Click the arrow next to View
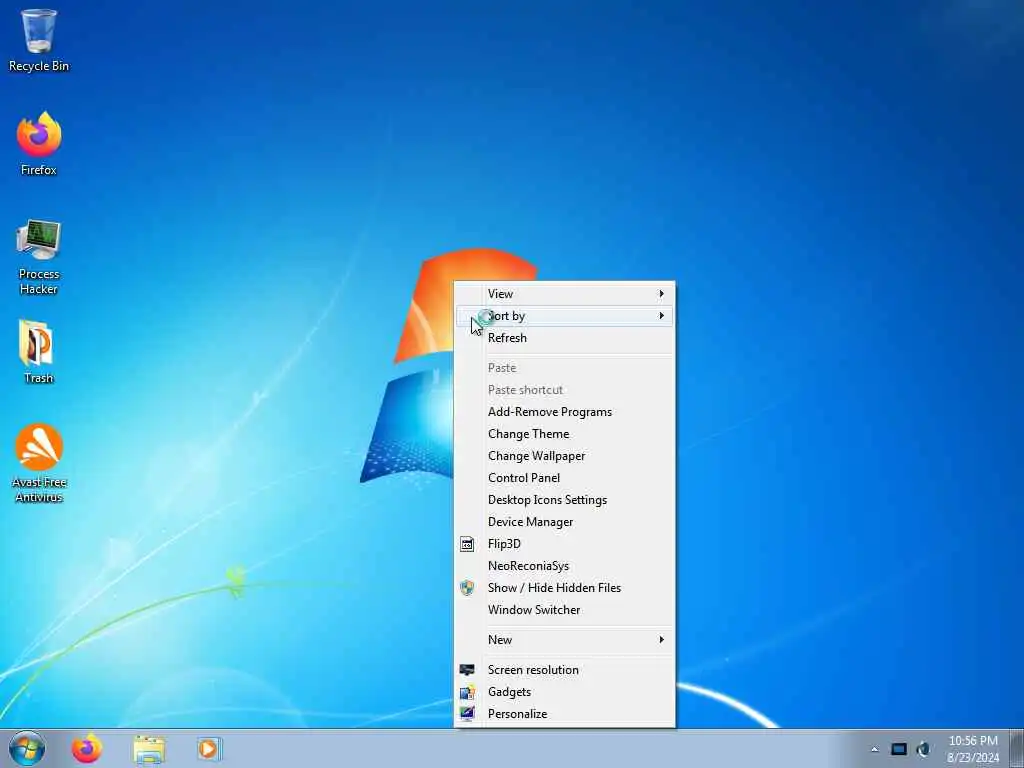The image size is (1024, 768). pyautogui.click(x=662, y=294)
